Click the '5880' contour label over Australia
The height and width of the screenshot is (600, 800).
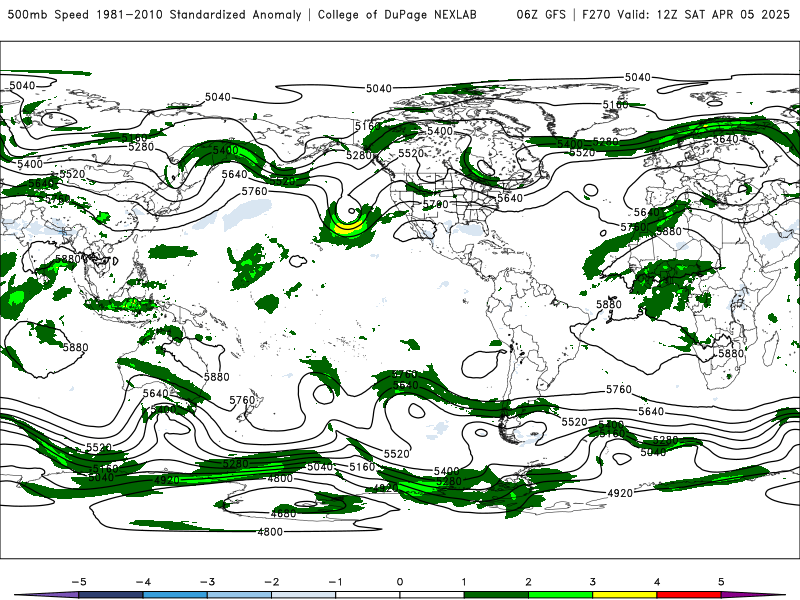[217, 377]
